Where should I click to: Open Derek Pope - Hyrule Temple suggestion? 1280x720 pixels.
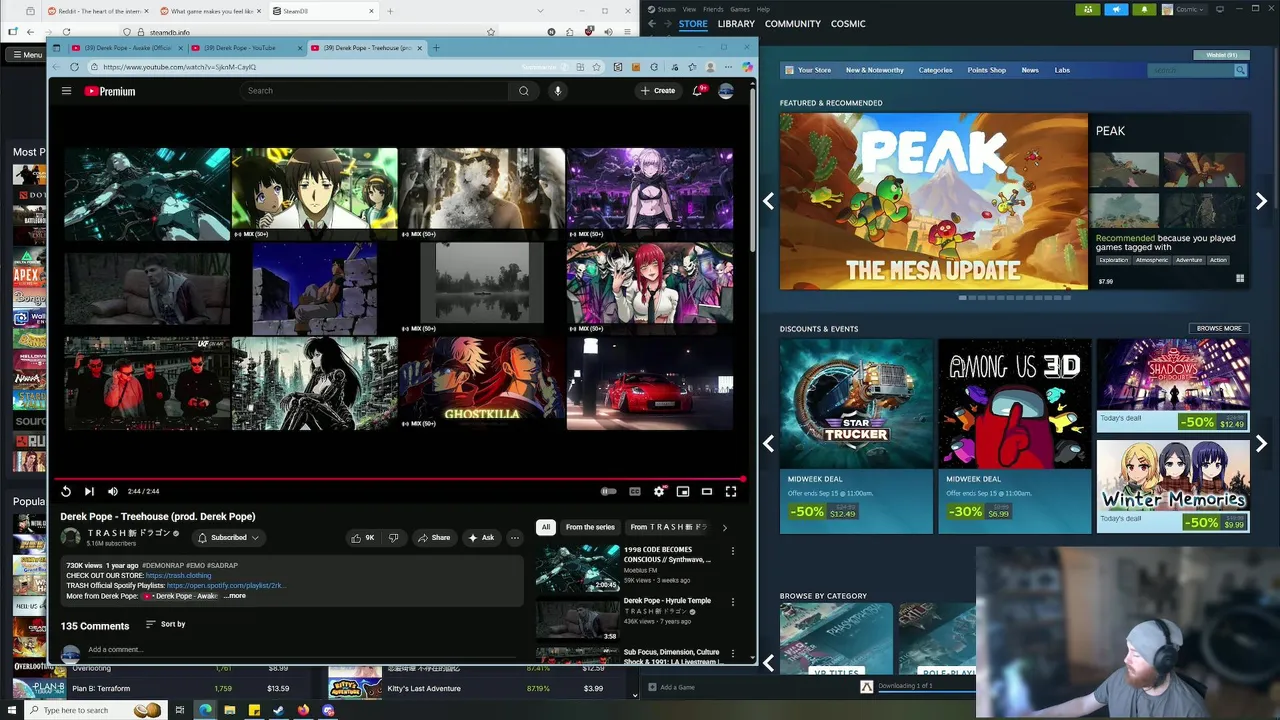coord(667,601)
